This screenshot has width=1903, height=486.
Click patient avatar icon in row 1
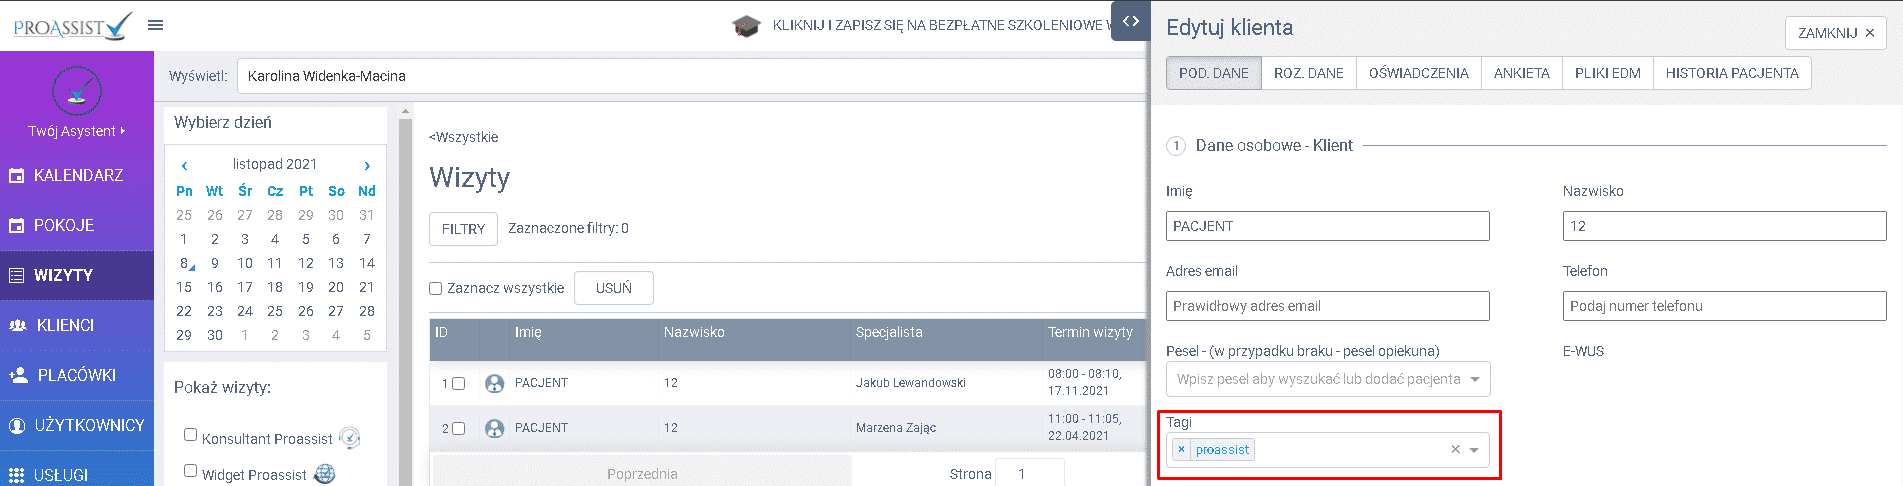(x=494, y=383)
